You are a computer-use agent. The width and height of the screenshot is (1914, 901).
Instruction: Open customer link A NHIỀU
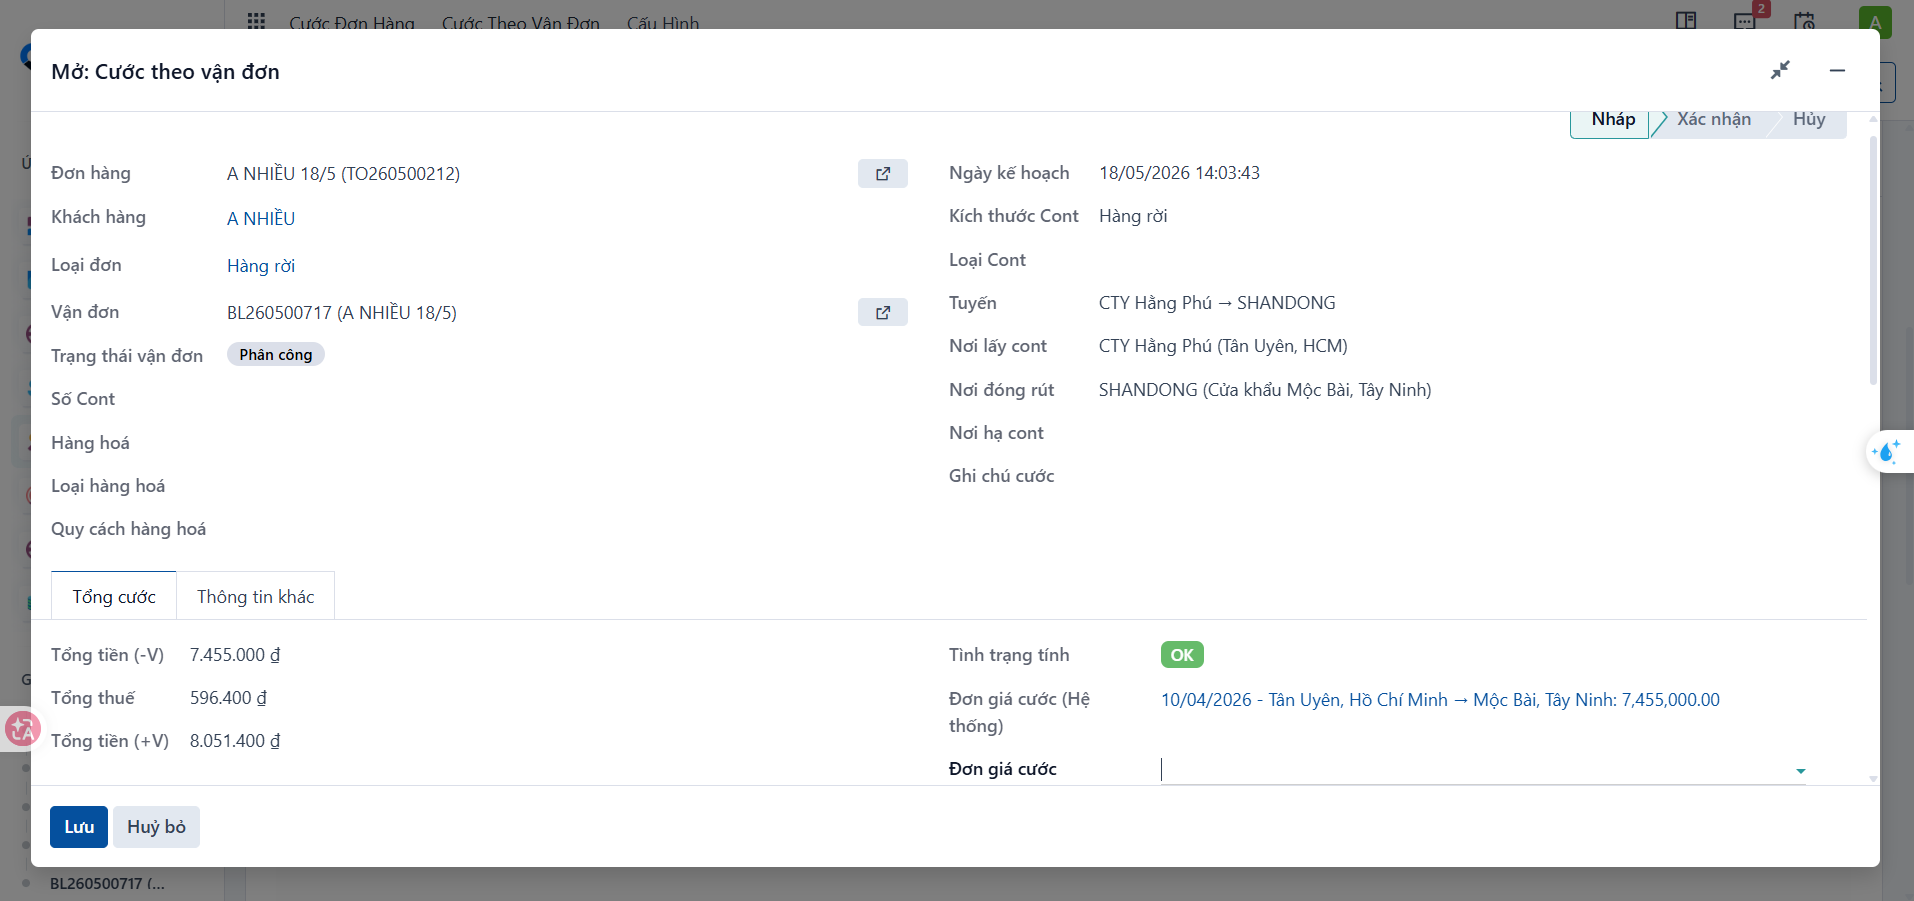tap(261, 218)
